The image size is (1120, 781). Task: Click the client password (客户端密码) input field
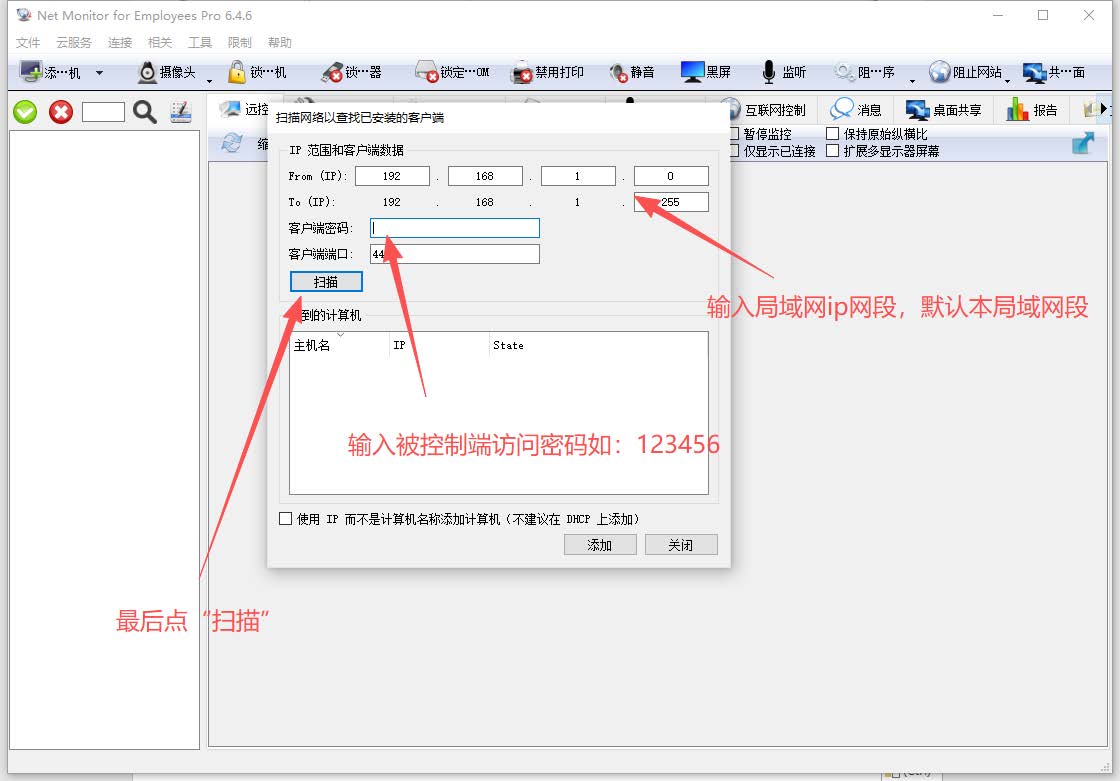pos(455,228)
